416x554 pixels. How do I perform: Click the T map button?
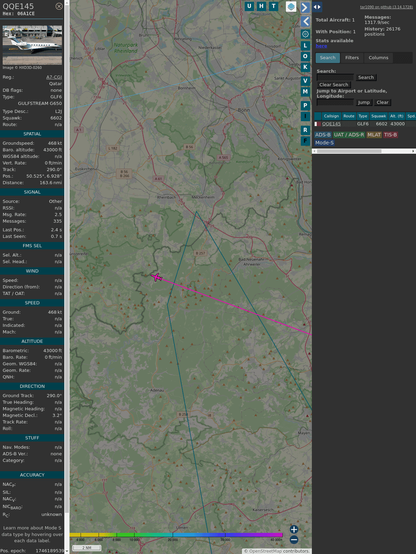coord(274,6)
